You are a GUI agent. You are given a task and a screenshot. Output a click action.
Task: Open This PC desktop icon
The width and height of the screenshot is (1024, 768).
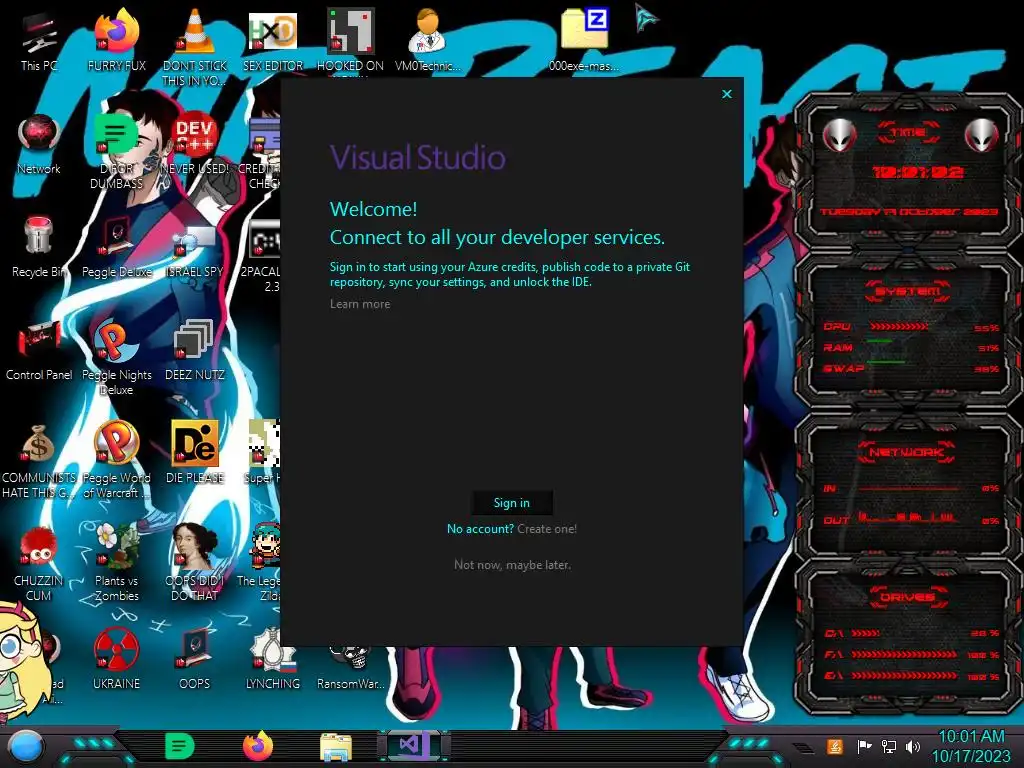tap(39, 42)
